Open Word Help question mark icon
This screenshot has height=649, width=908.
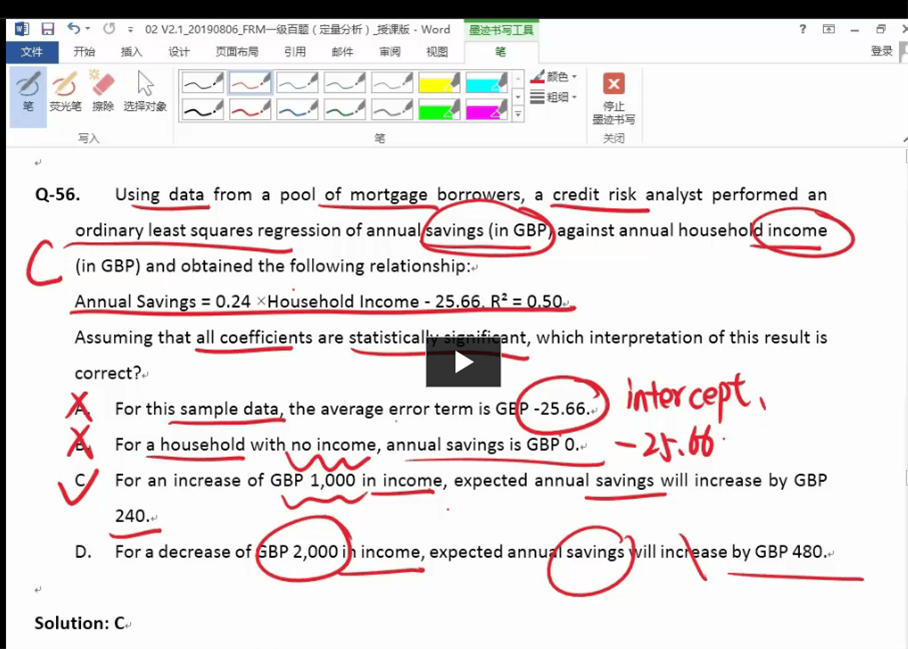click(x=802, y=29)
